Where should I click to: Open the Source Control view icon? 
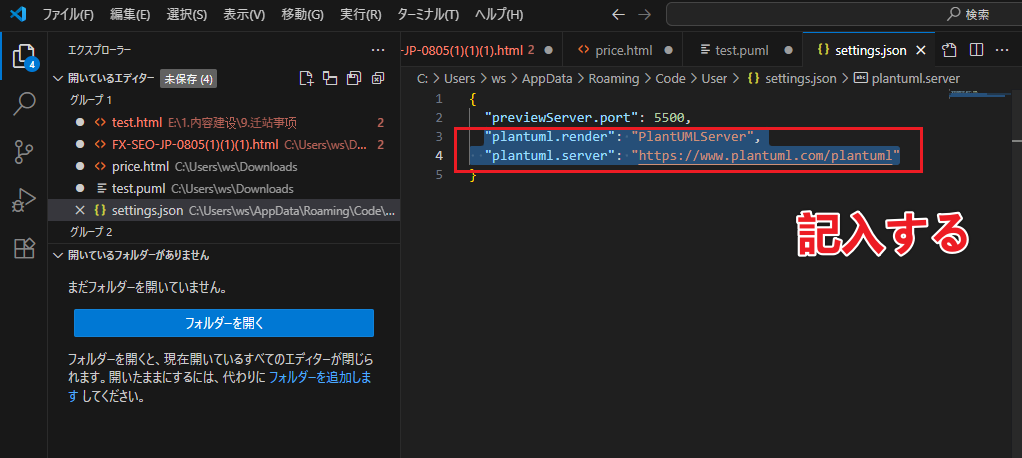[x=23, y=151]
